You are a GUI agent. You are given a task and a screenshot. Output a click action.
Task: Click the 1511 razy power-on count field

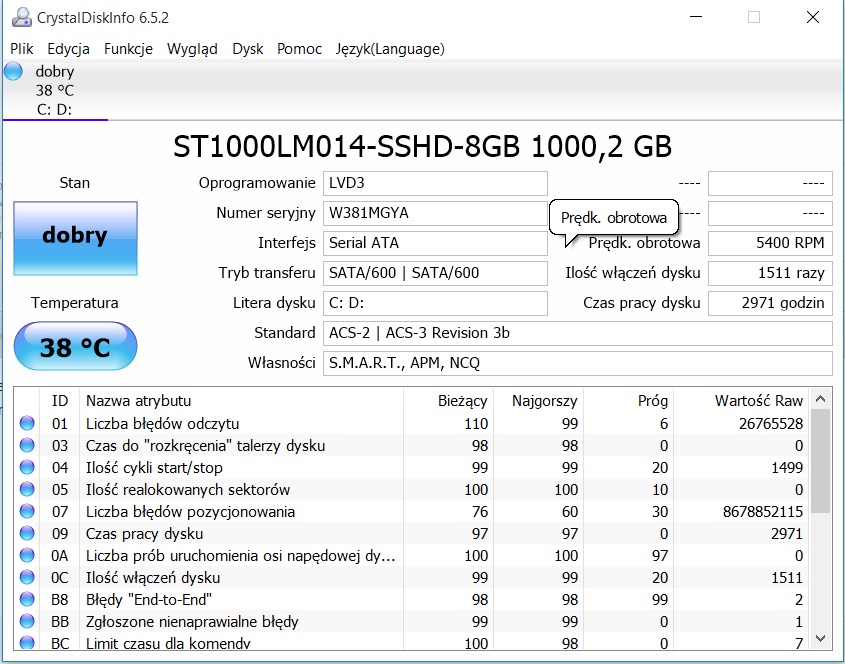(x=770, y=273)
